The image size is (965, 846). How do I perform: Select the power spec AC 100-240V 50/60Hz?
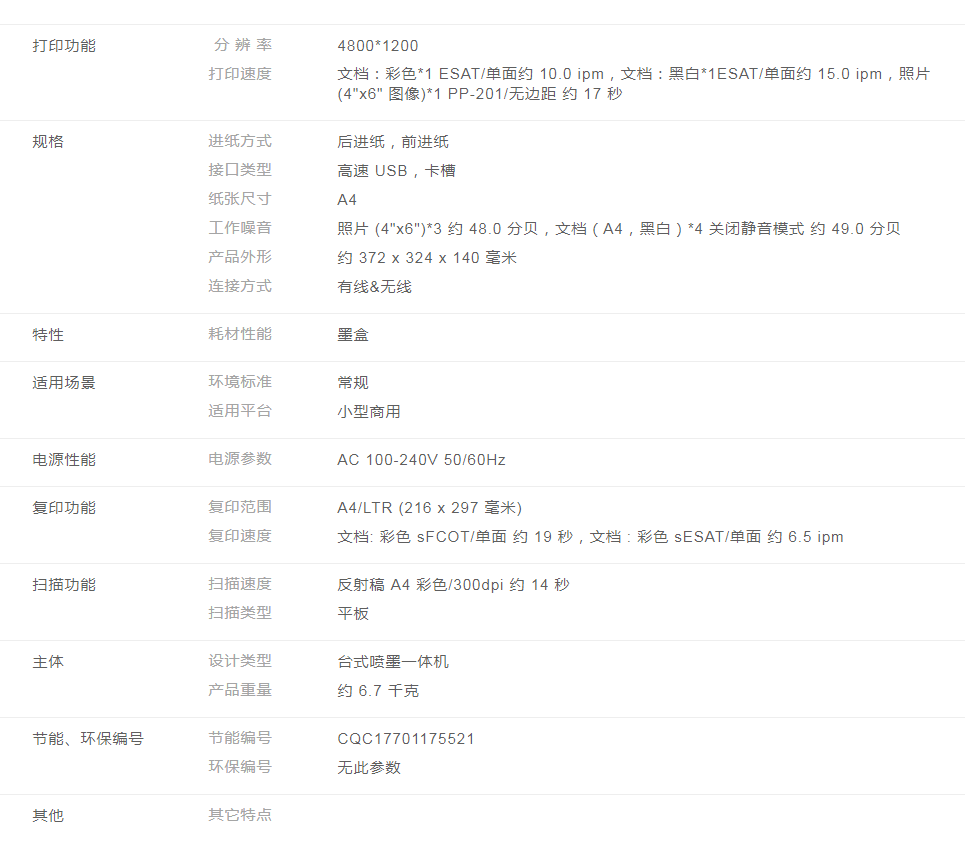point(421,460)
